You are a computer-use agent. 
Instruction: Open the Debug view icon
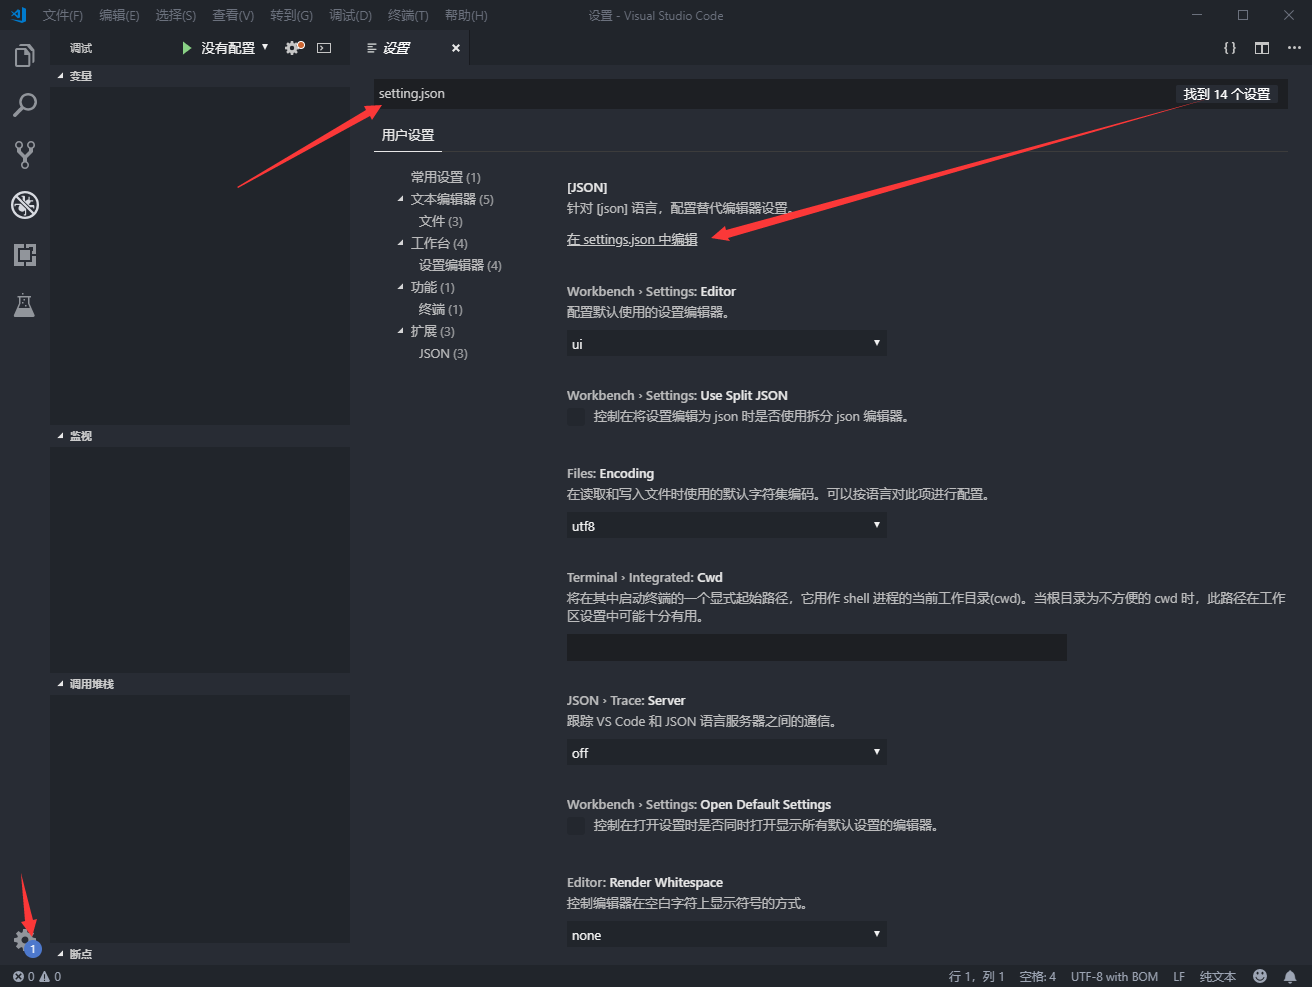click(x=24, y=204)
